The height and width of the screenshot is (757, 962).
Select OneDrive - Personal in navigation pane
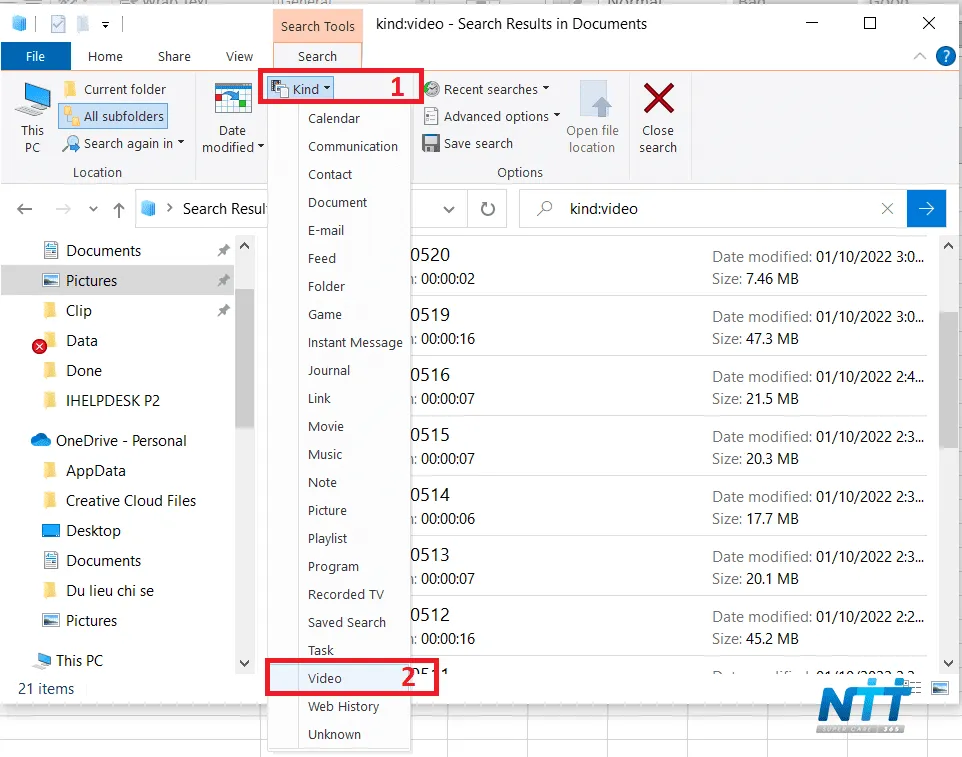click(x=121, y=440)
